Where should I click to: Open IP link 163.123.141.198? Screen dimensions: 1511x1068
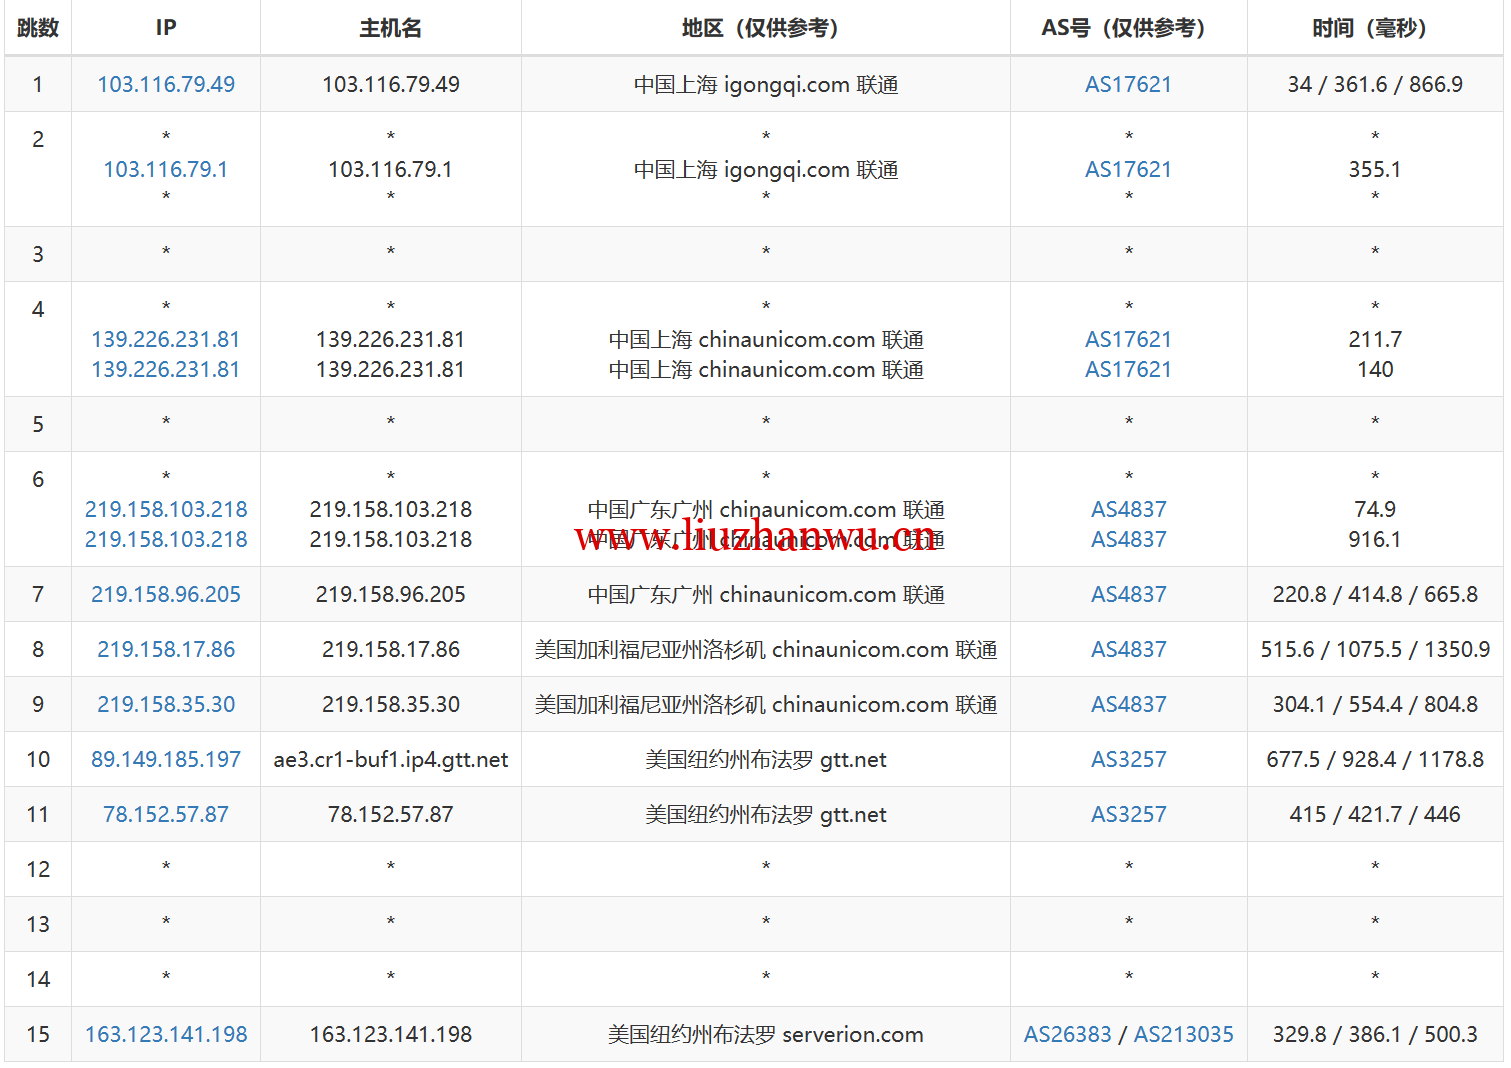click(x=166, y=1034)
